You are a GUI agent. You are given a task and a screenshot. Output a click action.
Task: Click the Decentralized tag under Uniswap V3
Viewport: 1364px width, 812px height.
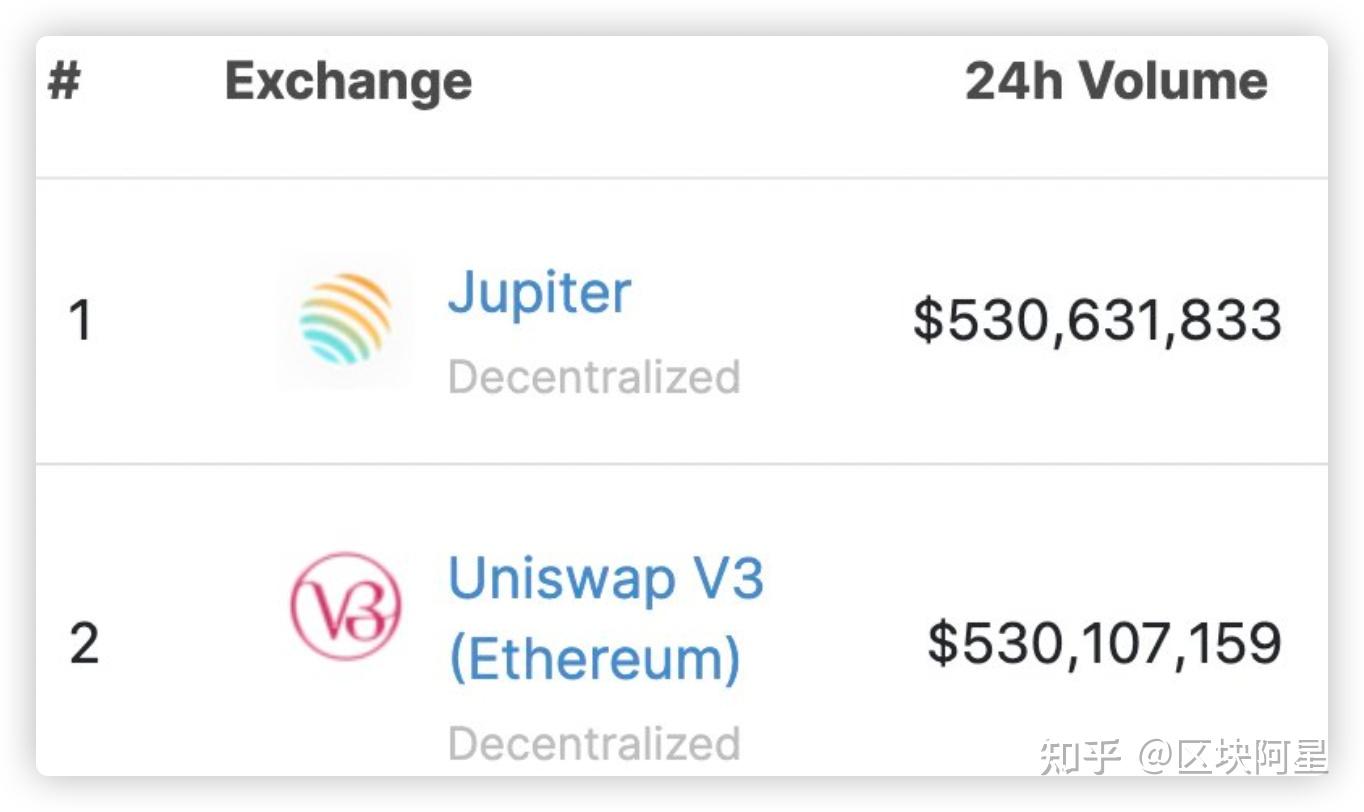[x=594, y=743]
